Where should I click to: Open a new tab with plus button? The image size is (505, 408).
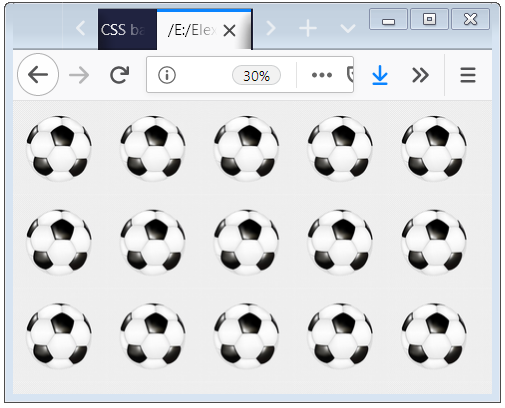(x=308, y=28)
